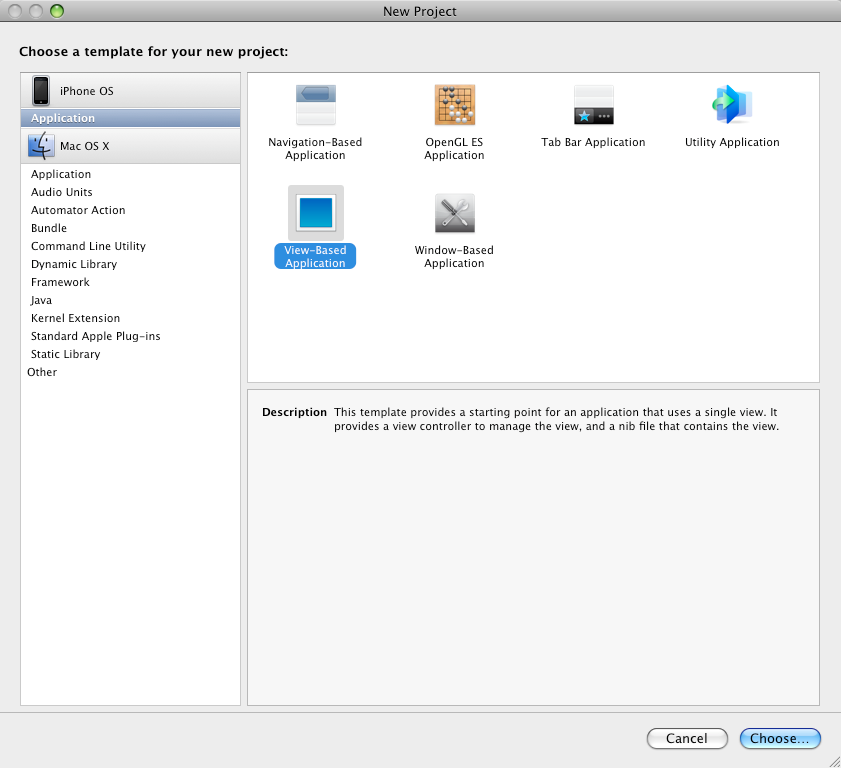Click the Mac OS X section header
841x768 pixels.
(x=130, y=146)
